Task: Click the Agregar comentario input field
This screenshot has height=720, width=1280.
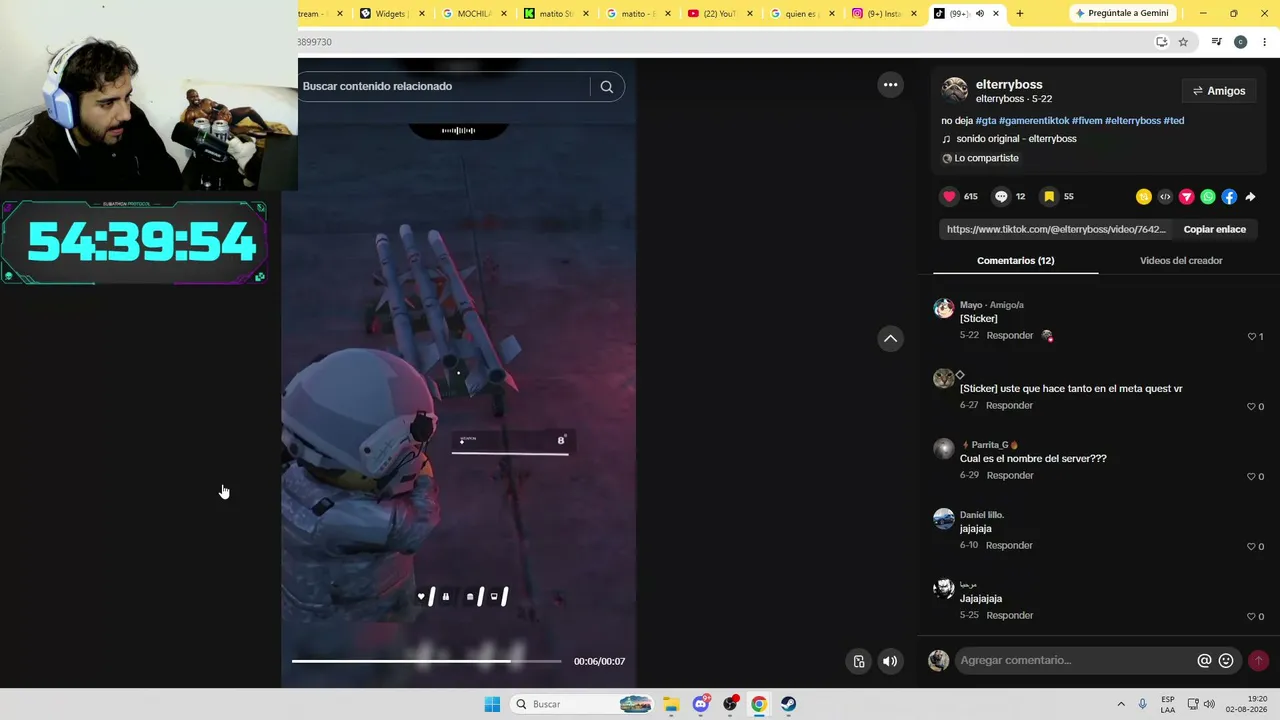Action: (x=1074, y=660)
